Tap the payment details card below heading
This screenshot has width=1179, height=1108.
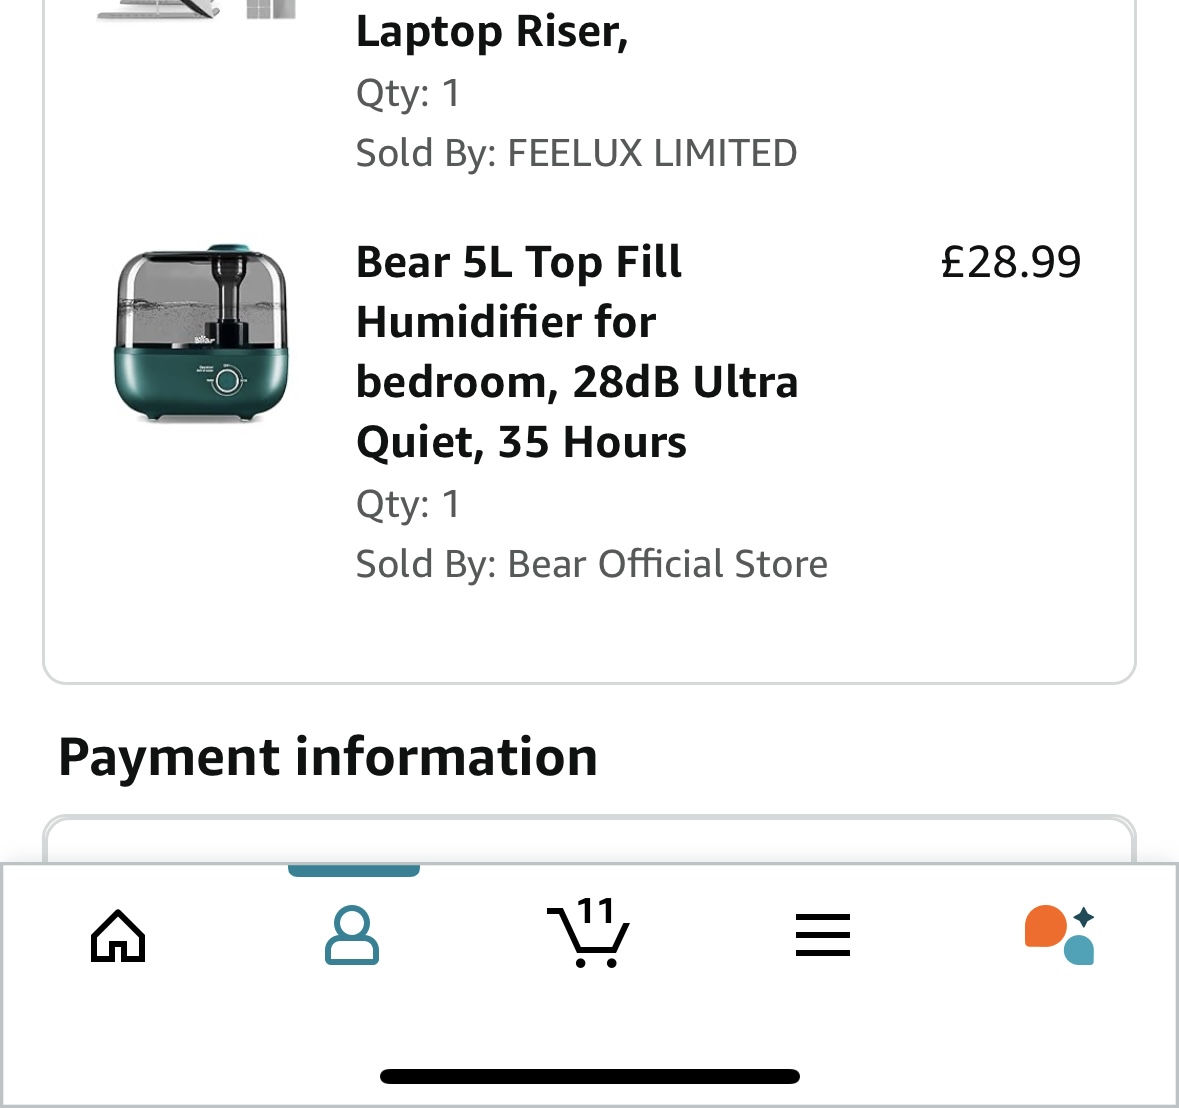589,840
